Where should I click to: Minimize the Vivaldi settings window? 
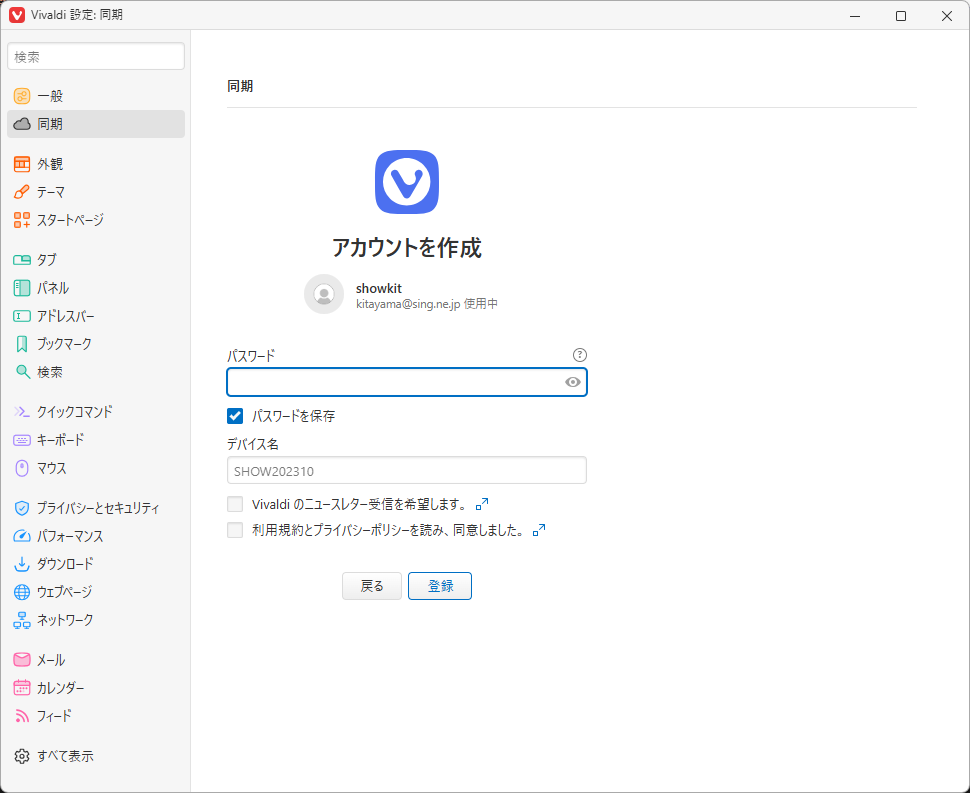click(855, 15)
